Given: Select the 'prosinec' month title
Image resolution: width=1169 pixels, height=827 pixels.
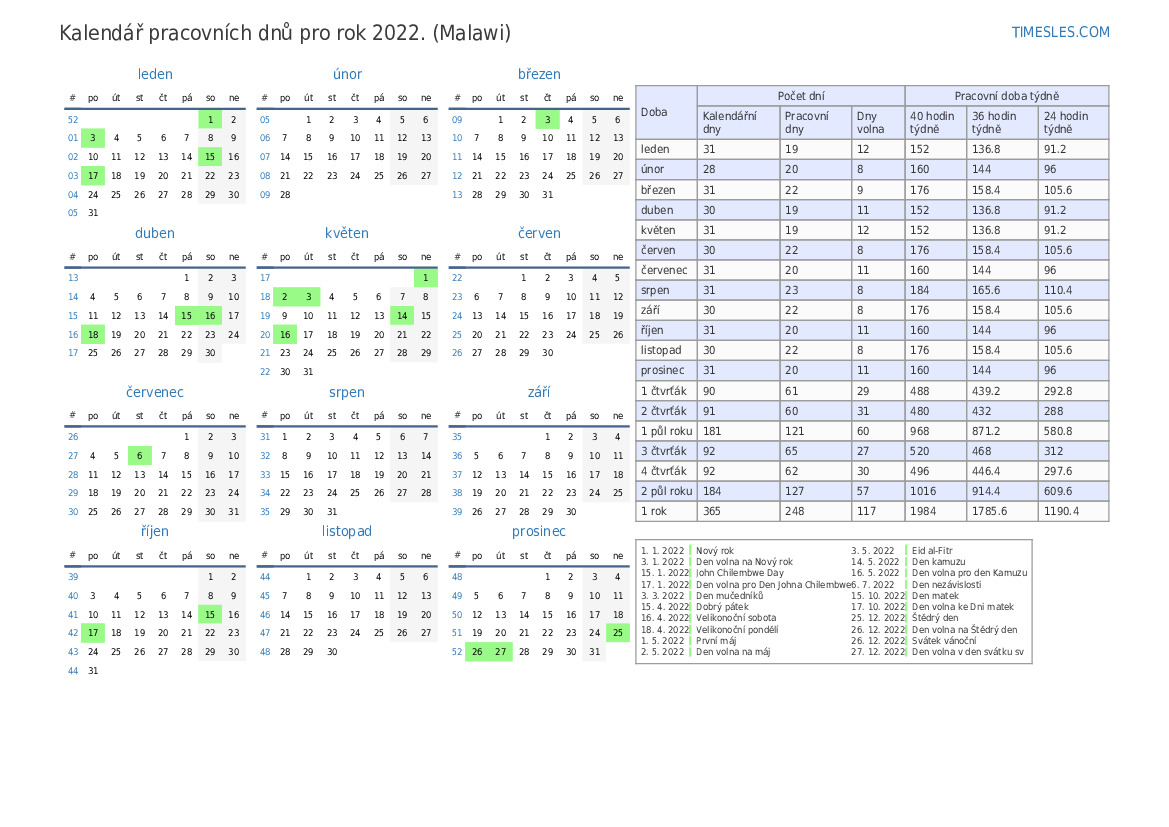Looking at the screenshot, I should click(x=539, y=531).
